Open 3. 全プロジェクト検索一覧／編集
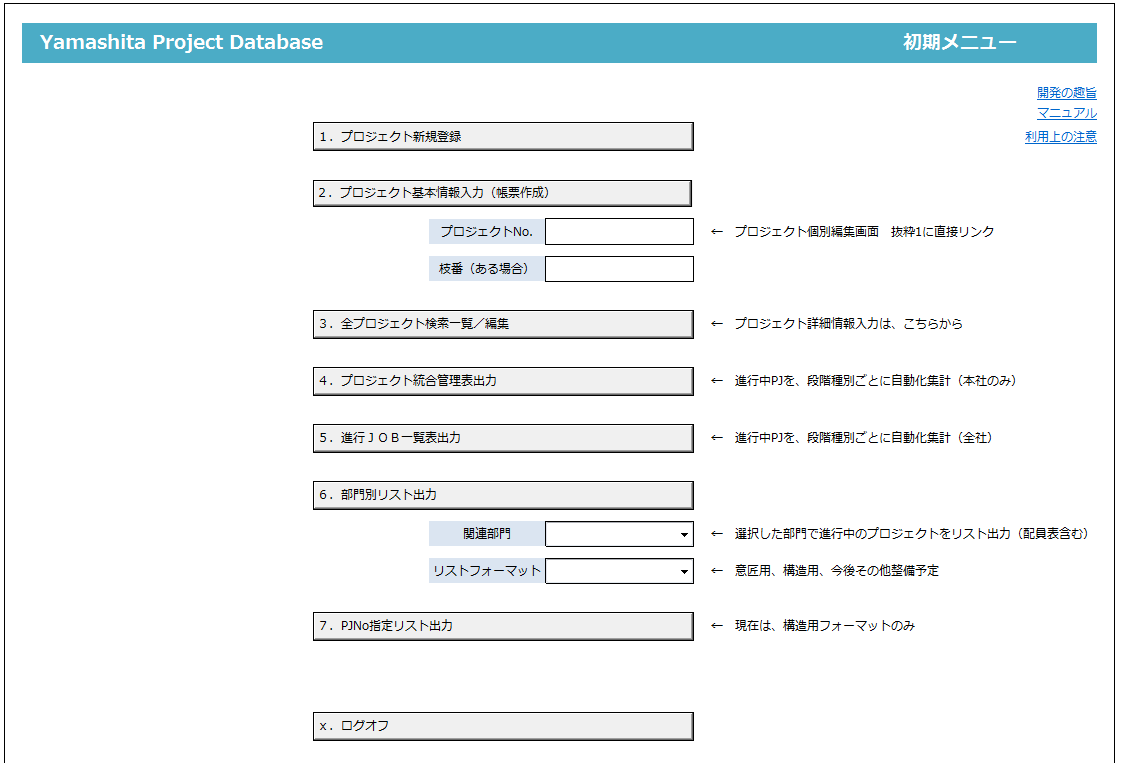 point(503,324)
